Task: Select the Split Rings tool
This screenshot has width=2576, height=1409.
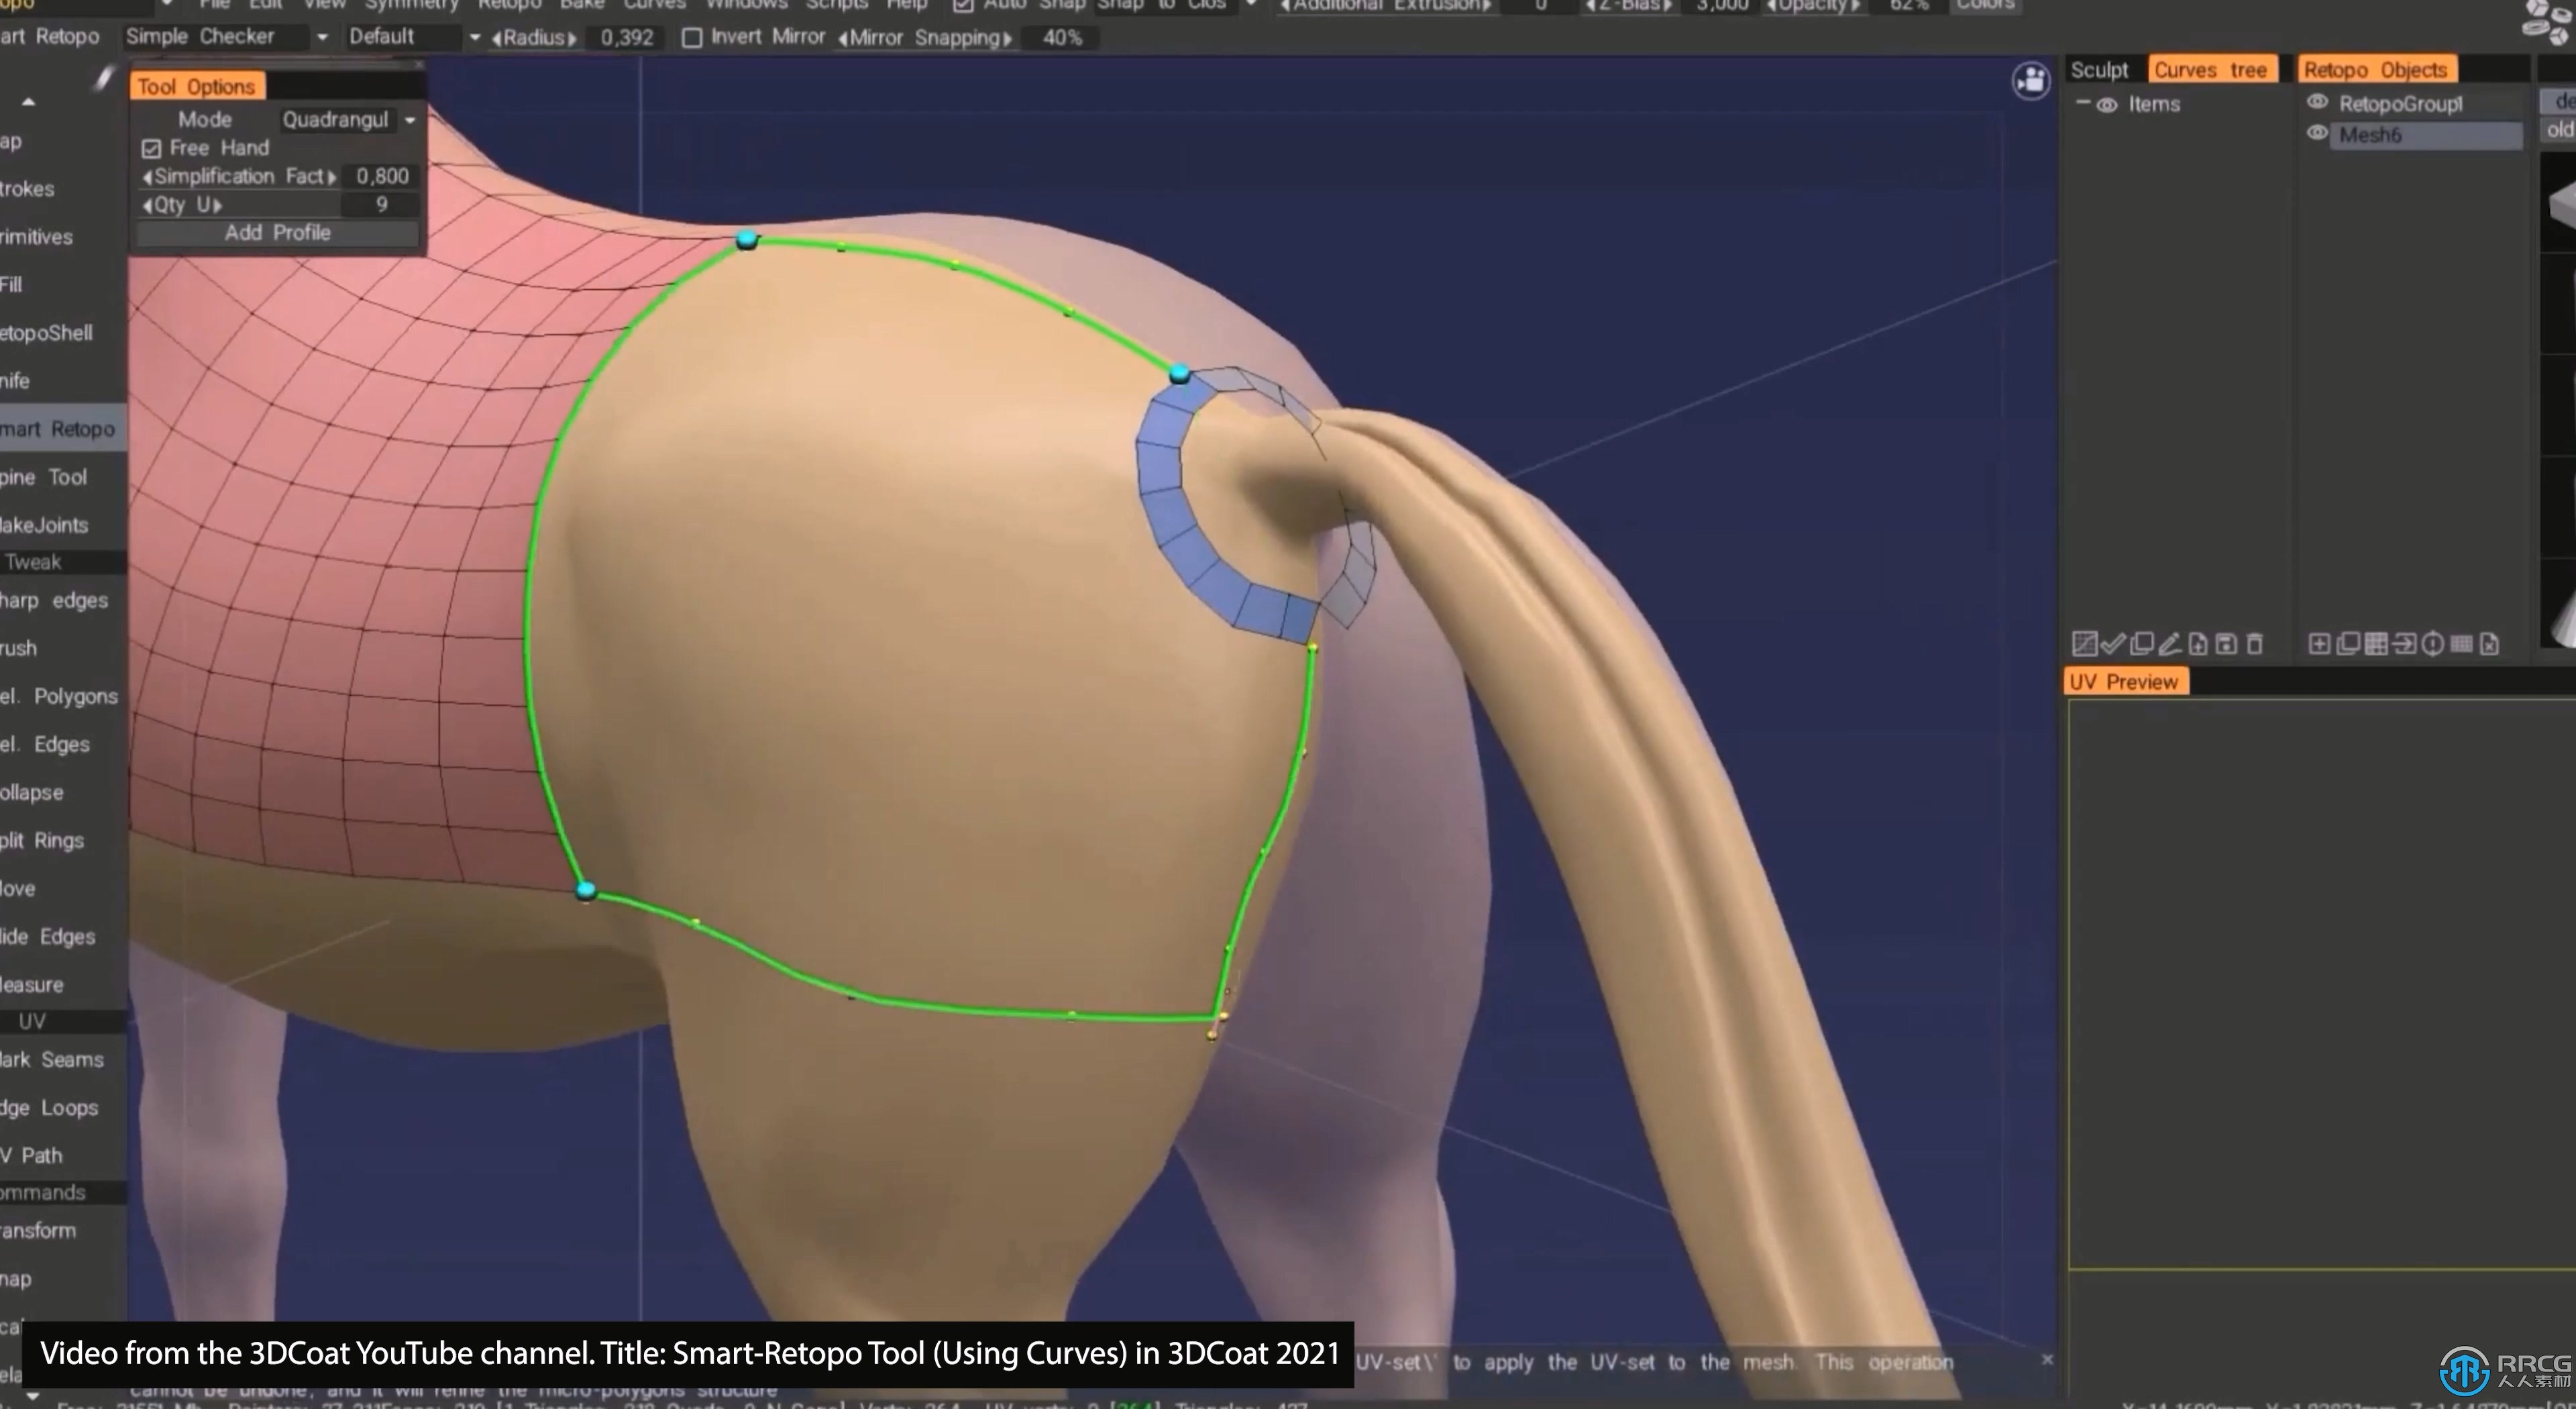Action: tap(42, 840)
